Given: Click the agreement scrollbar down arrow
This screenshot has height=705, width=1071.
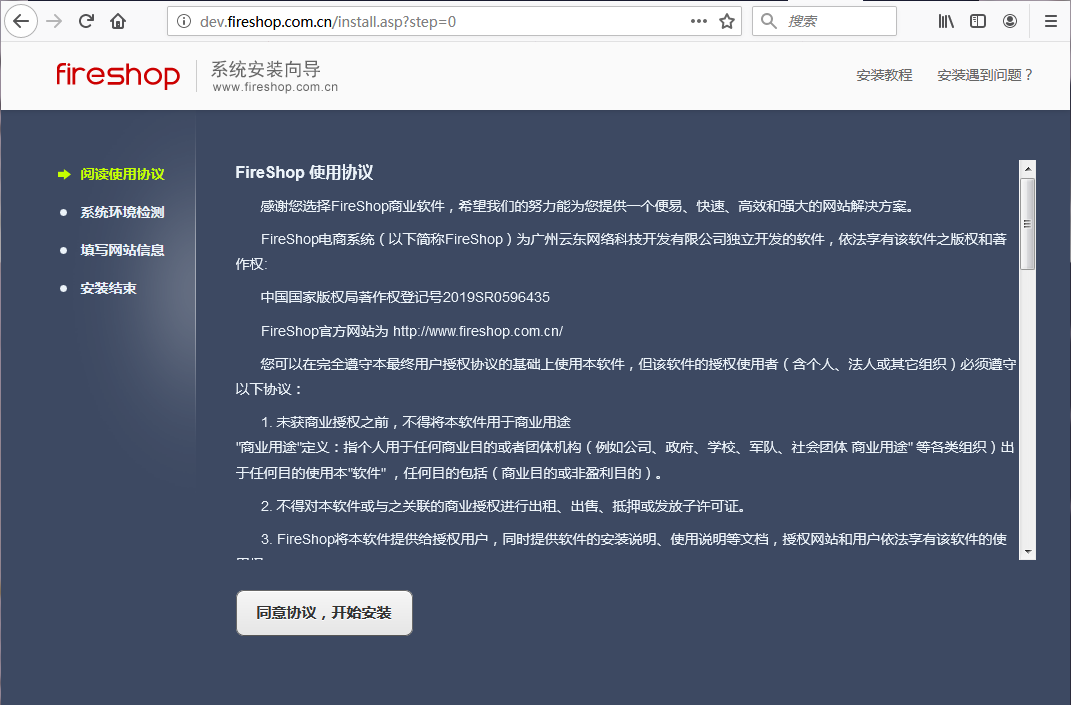Looking at the screenshot, I should (1027, 551).
